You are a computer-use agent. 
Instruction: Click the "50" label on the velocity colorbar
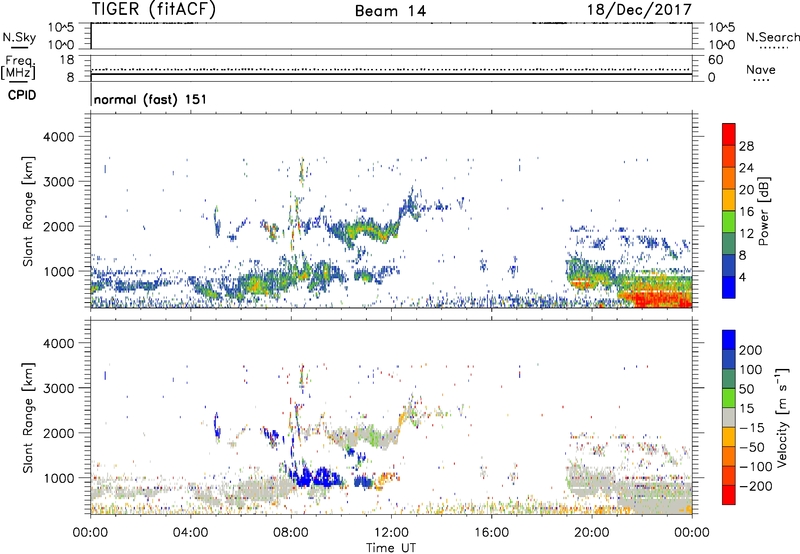click(746, 389)
